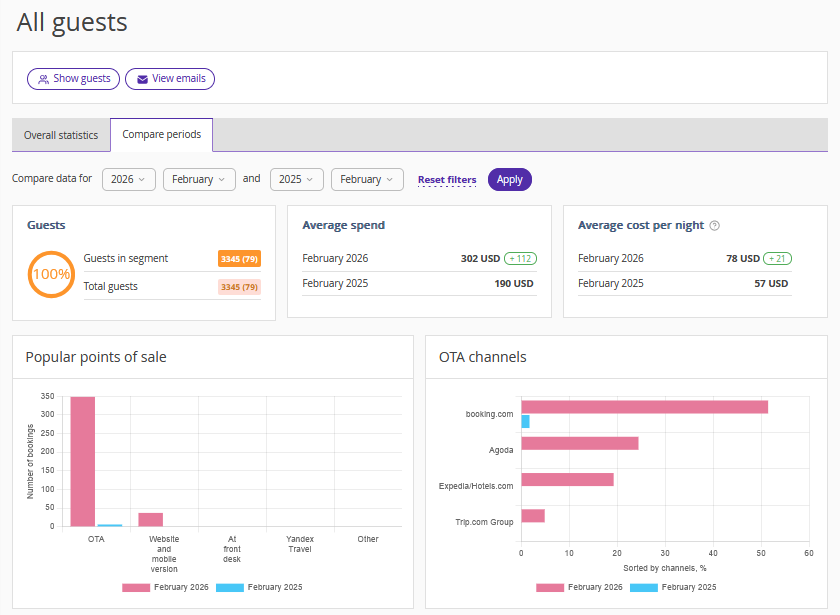Screen dimensions: 840x615
Task: Click the +112 average spend change badge
Action: [520, 258]
